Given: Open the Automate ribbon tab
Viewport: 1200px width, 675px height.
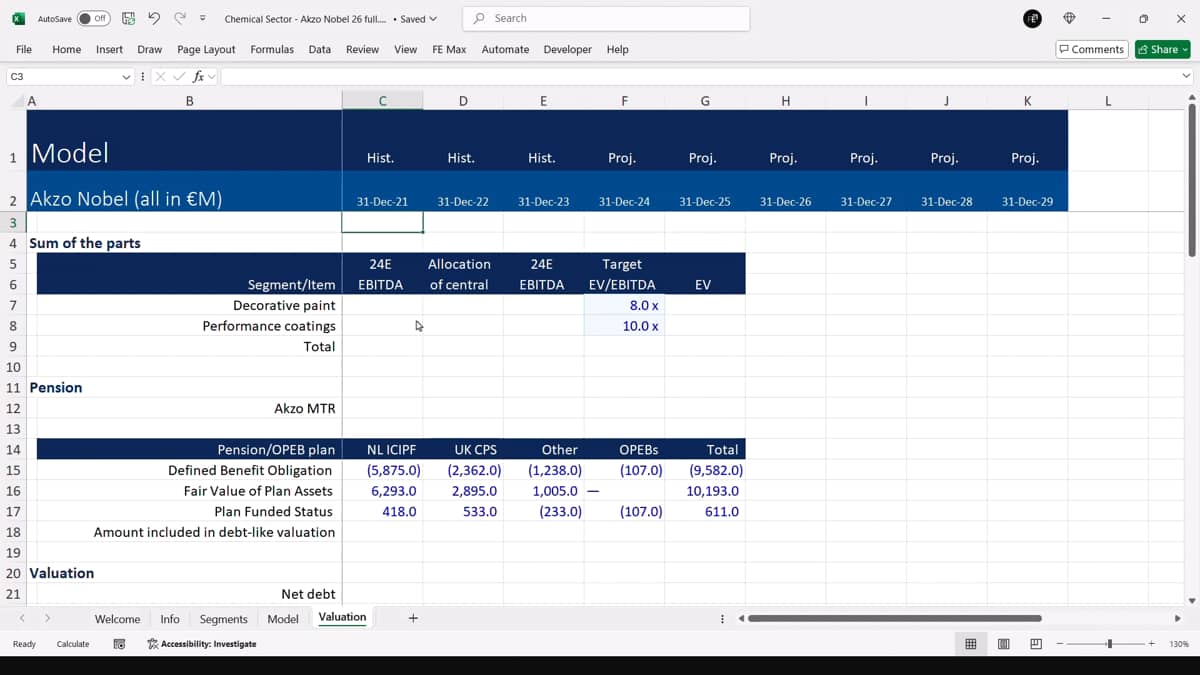Looking at the screenshot, I should (505, 49).
